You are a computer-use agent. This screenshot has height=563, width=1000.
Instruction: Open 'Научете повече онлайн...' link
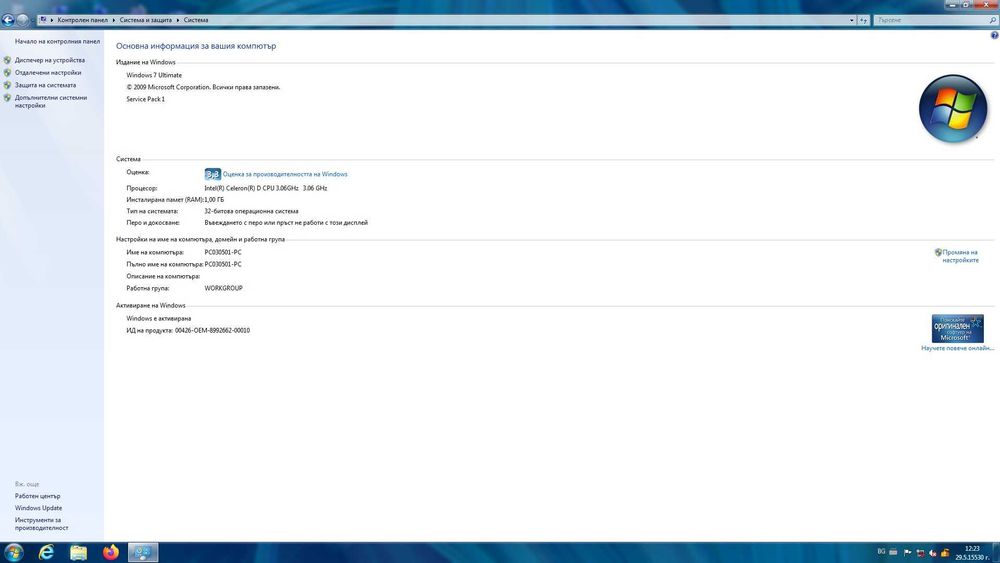[x=957, y=348]
